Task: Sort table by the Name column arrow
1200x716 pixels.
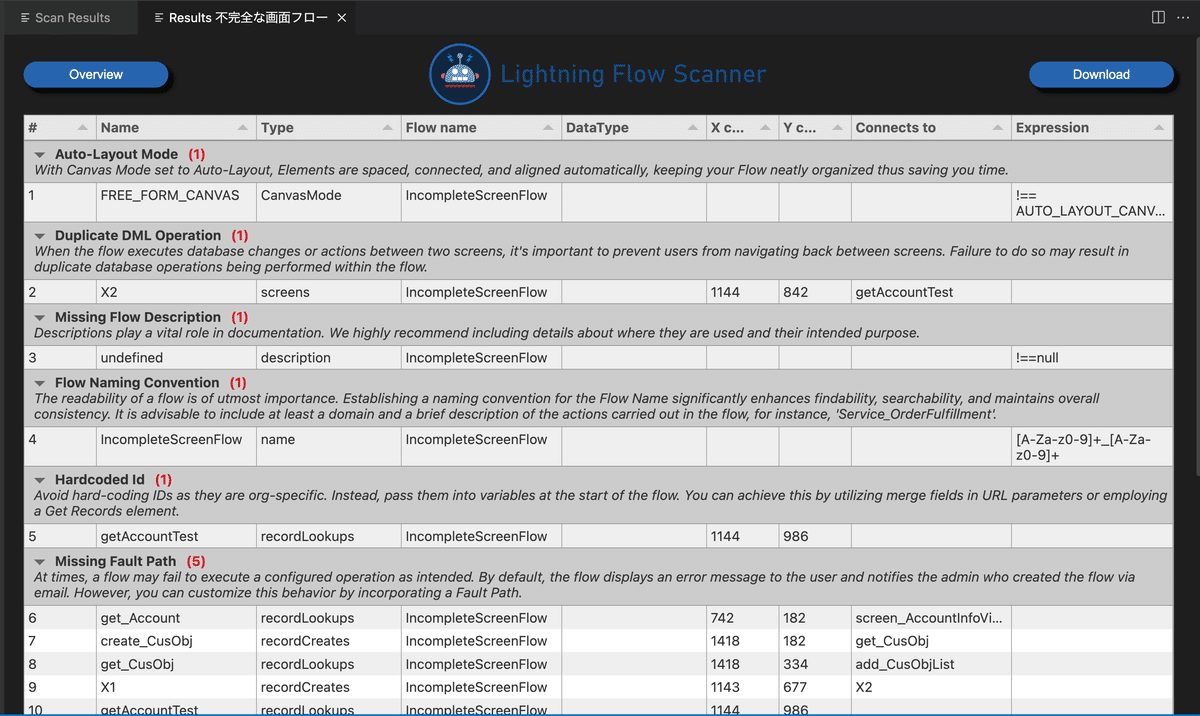Action: 242,127
